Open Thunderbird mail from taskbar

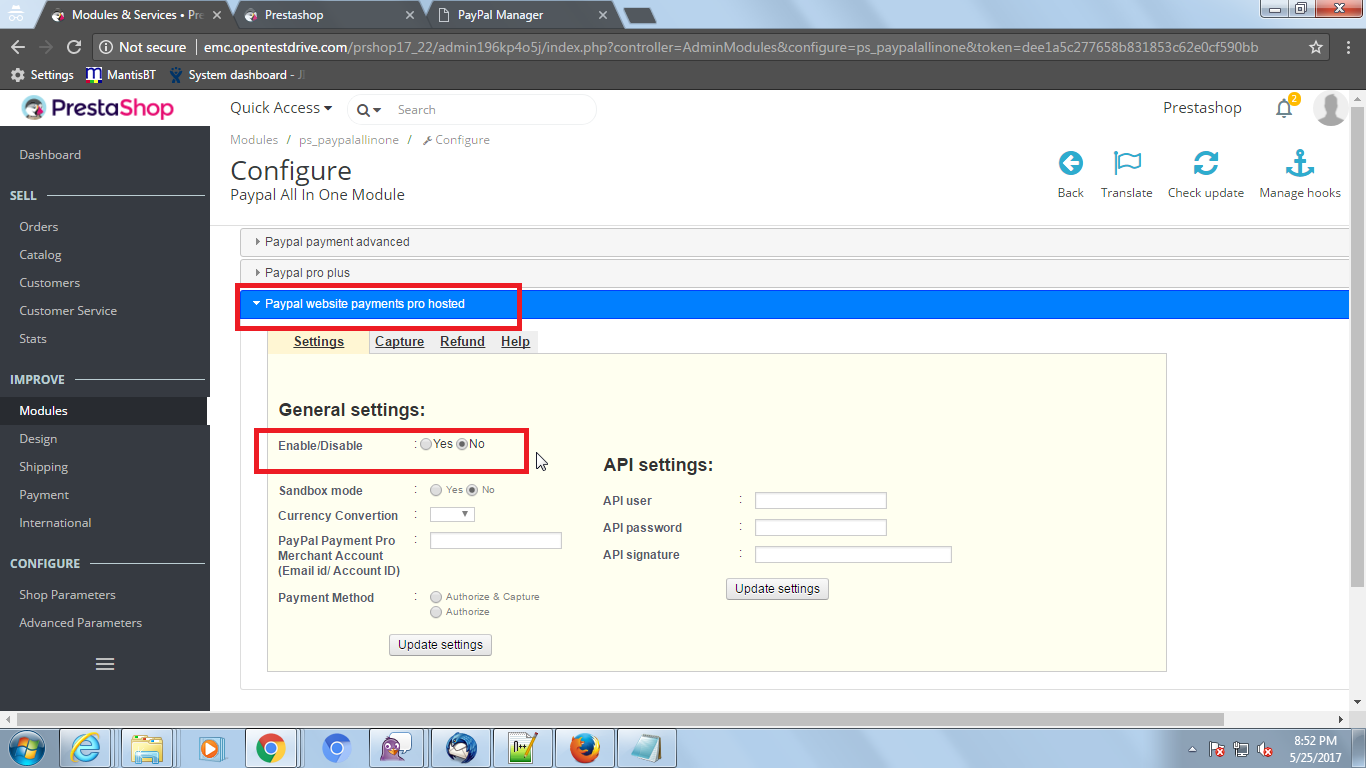(x=461, y=748)
